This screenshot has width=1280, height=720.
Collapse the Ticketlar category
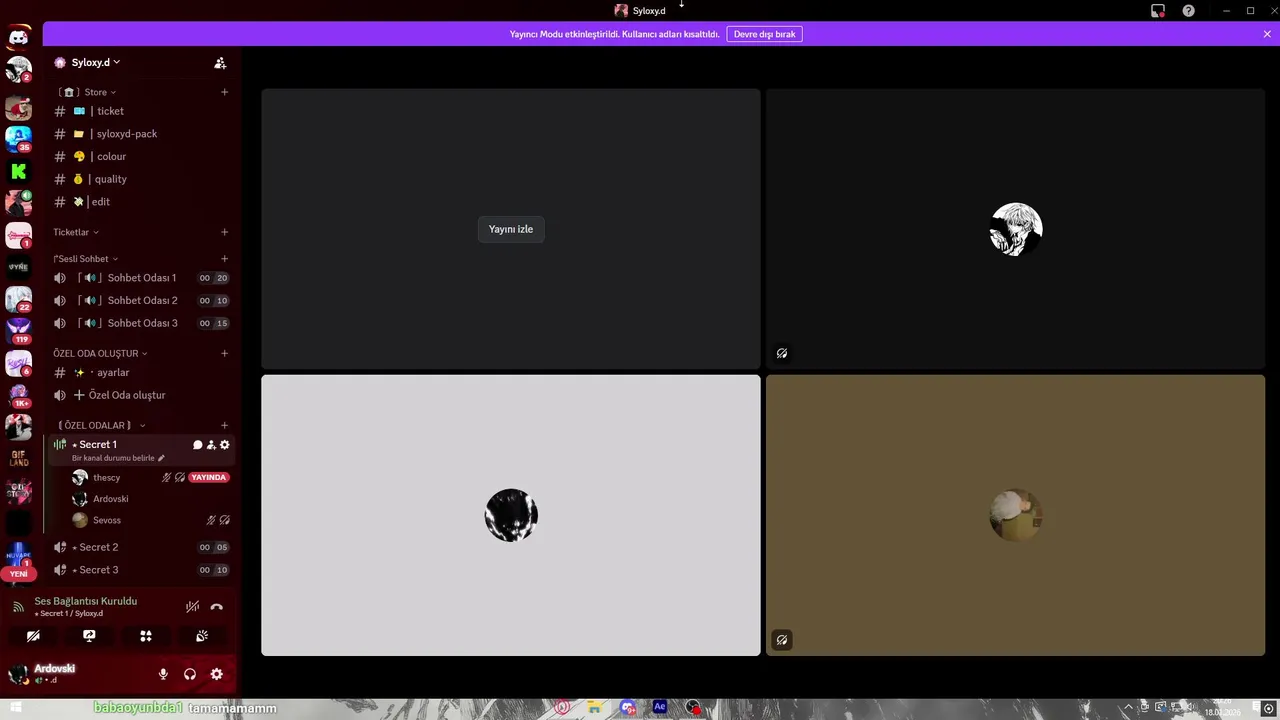click(x=76, y=232)
